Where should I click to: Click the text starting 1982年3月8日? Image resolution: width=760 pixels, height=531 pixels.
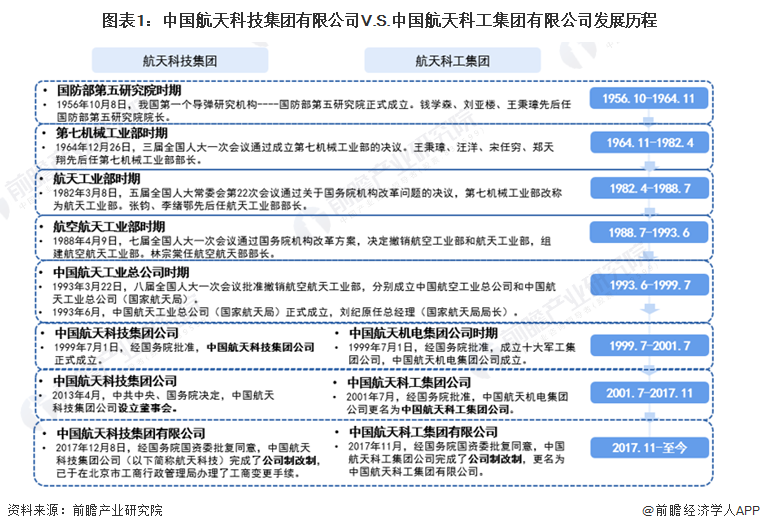[307, 199]
